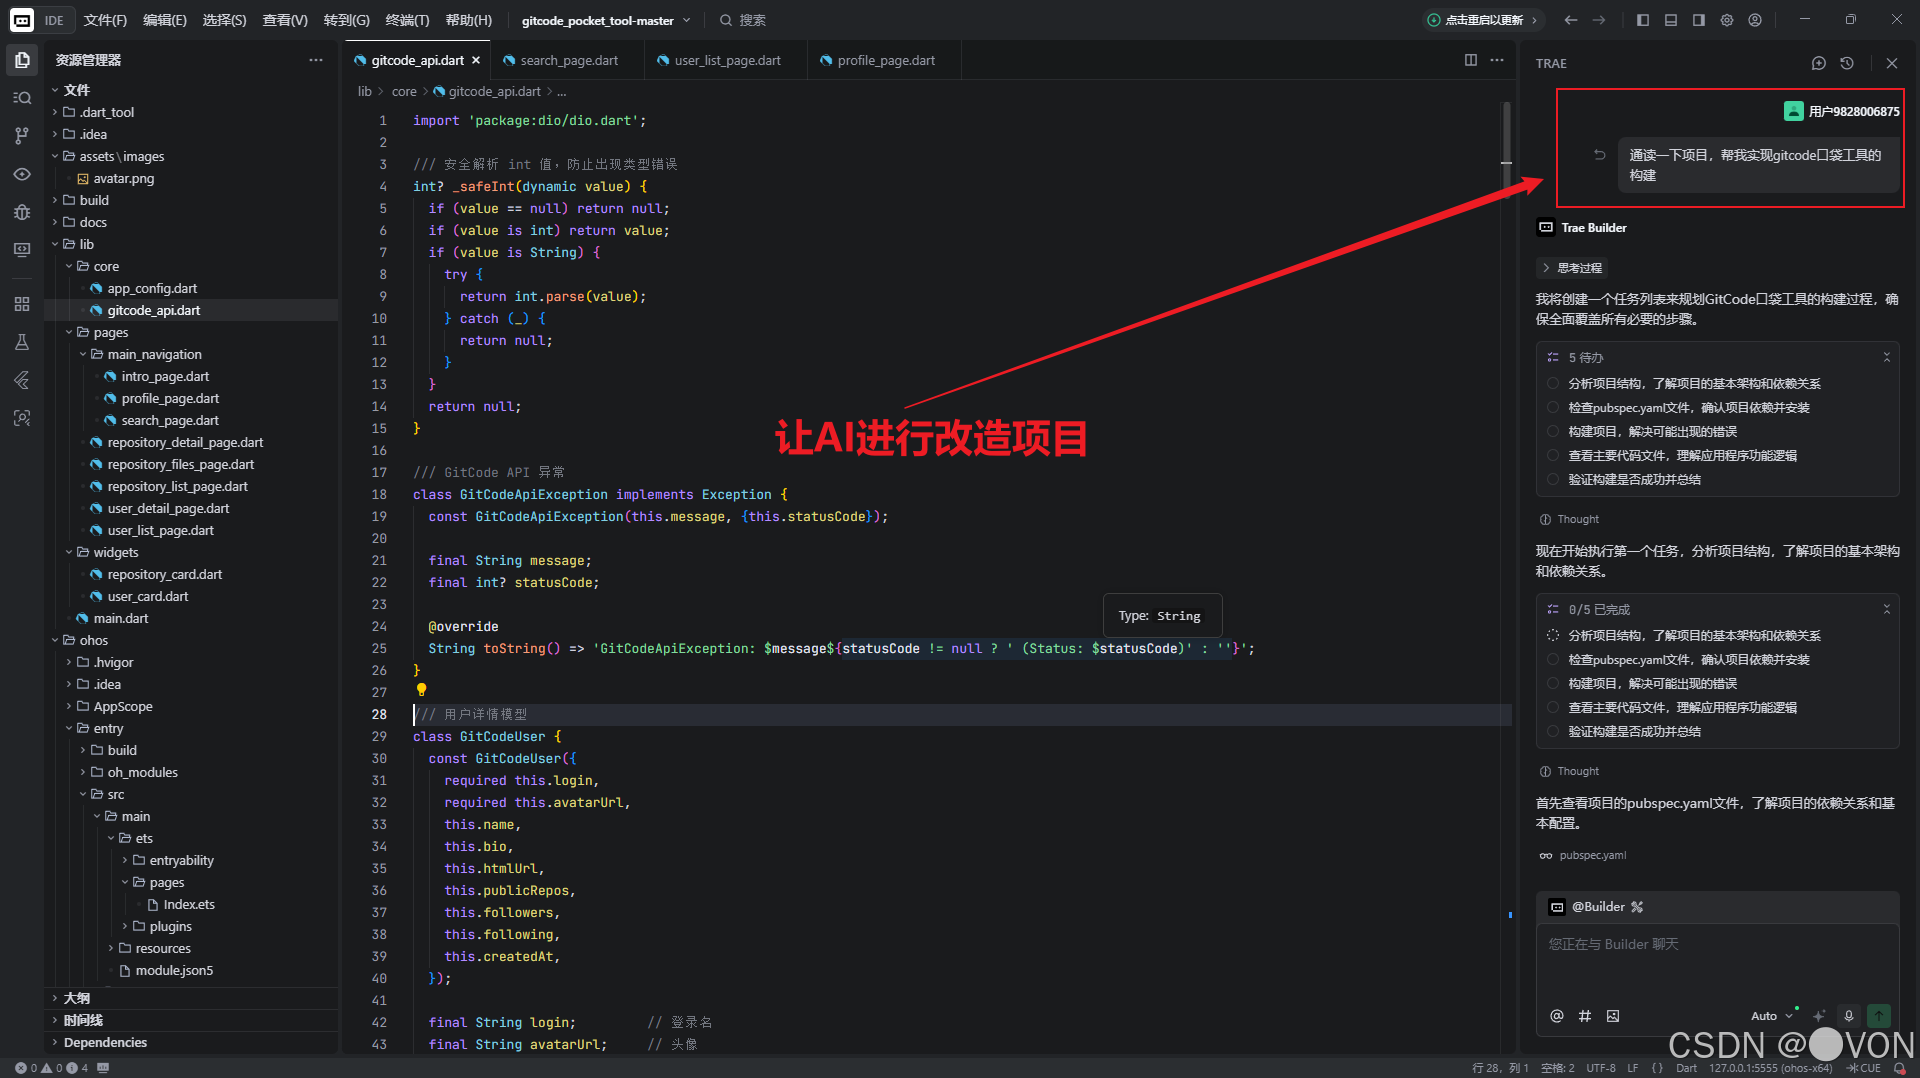
Task: Open the Run and Debug bug icon
Action: (x=22, y=212)
